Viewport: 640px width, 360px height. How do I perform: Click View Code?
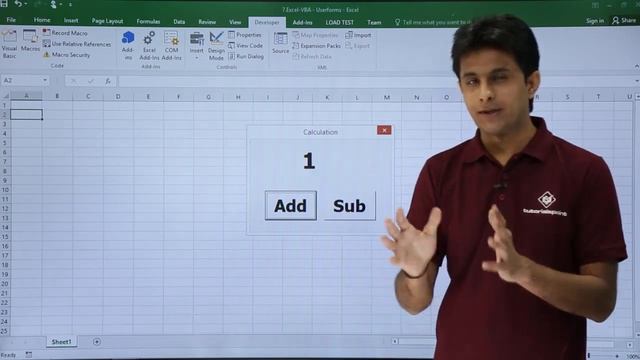(245, 46)
